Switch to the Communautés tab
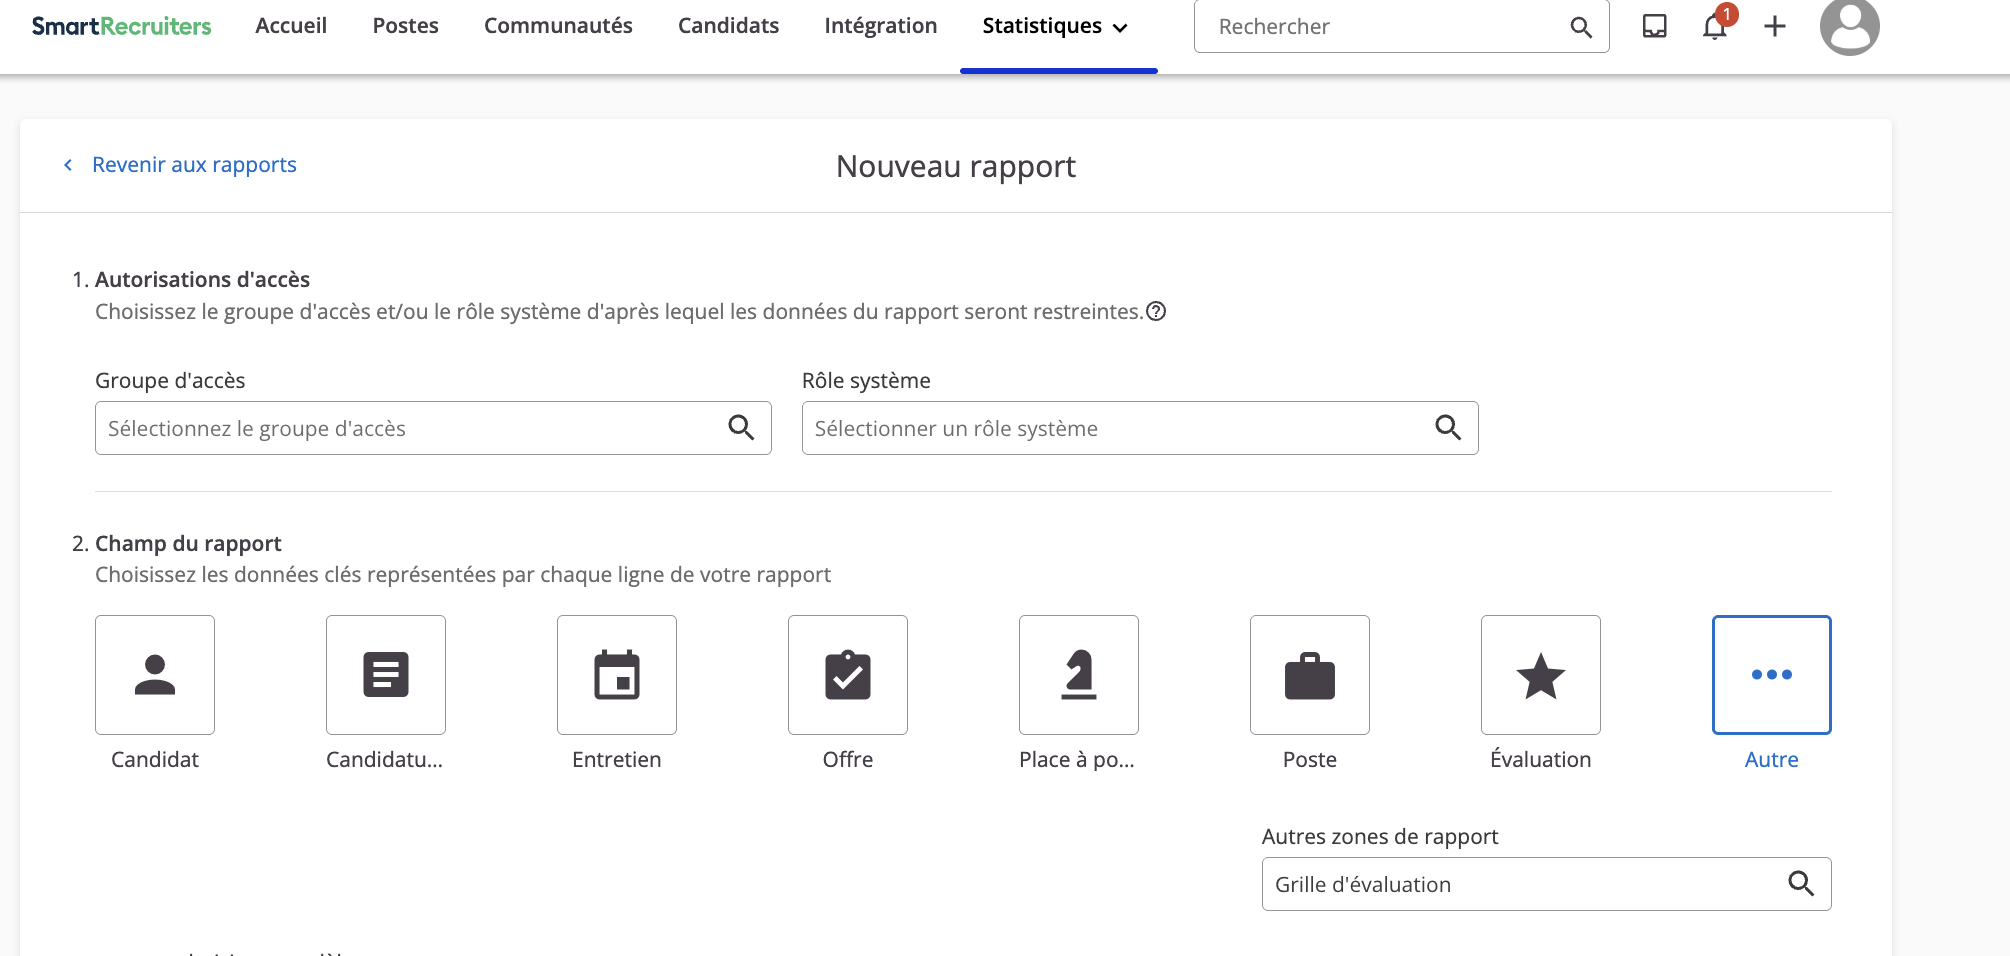Image resolution: width=2010 pixels, height=956 pixels. pyautogui.click(x=558, y=26)
